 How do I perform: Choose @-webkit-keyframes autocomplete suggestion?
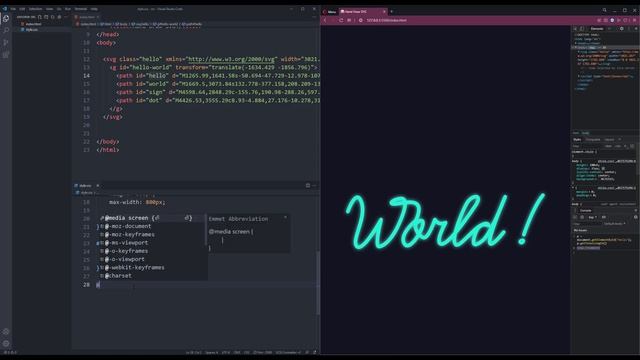coord(152,268)
